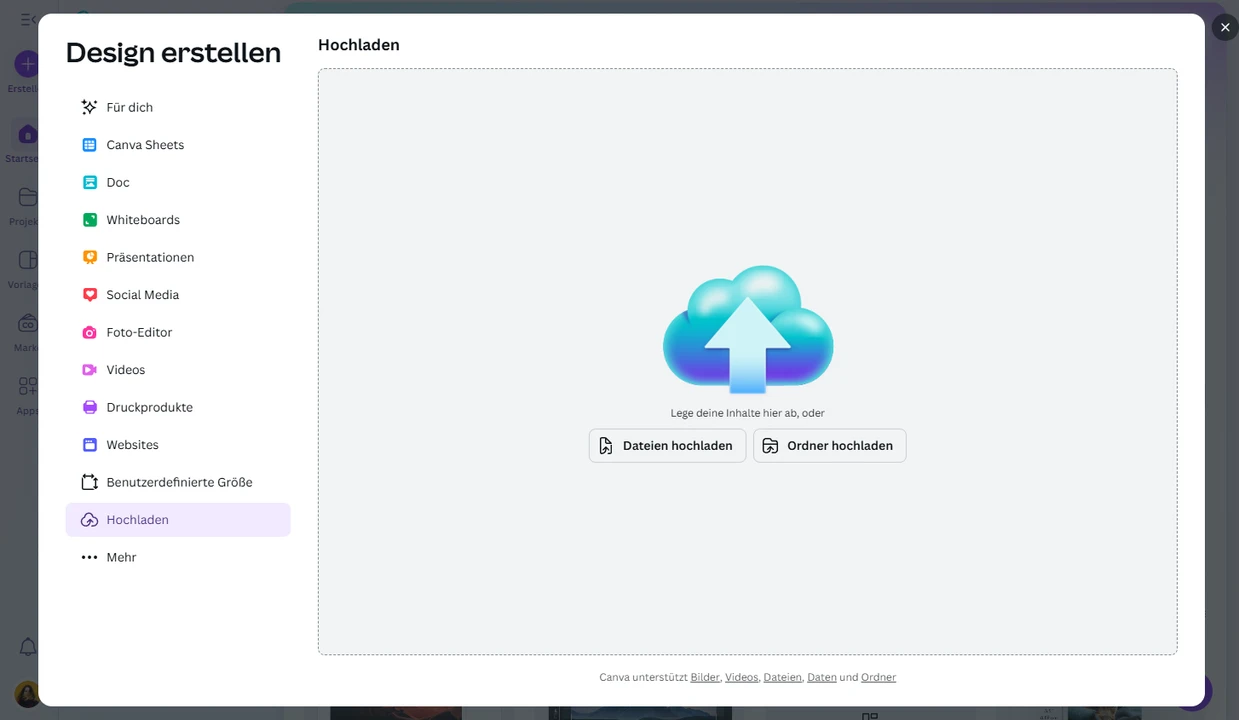Close the Design erstellen dialog
1239x720 pixels.
pyautogui.click(x=1225, y=27)
